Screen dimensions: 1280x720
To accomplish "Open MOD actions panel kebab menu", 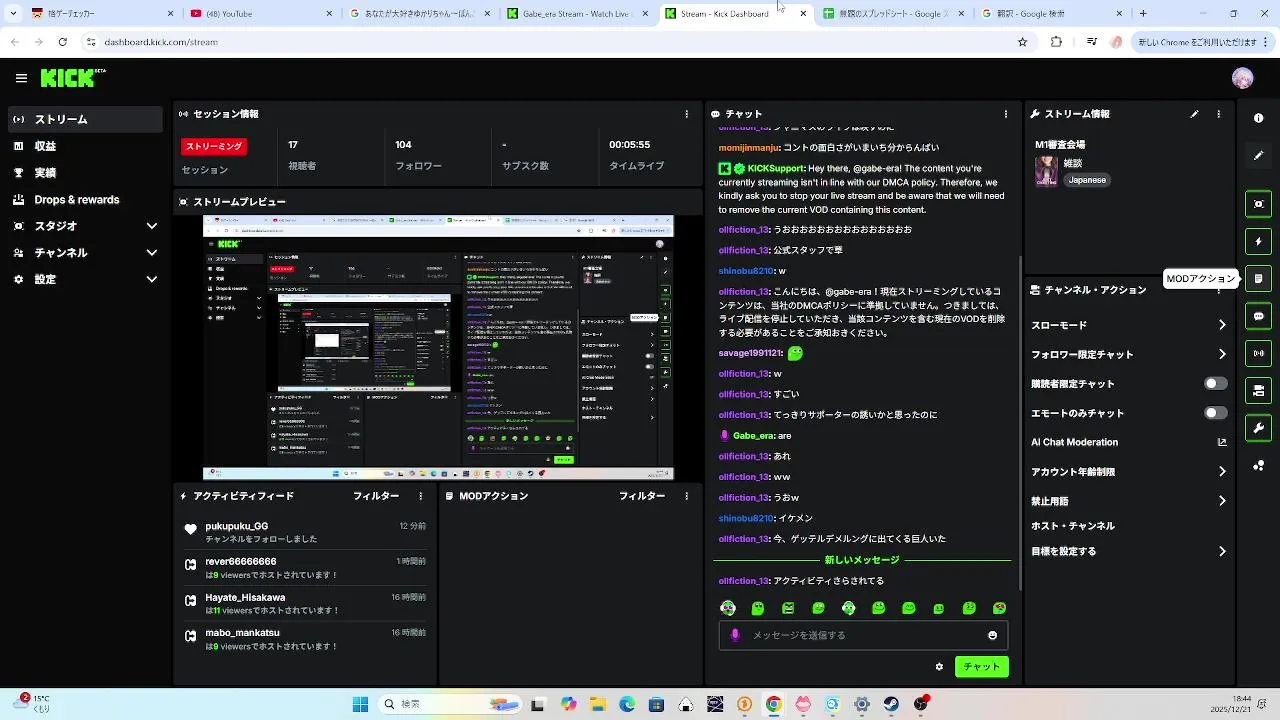I will point(686,496).
